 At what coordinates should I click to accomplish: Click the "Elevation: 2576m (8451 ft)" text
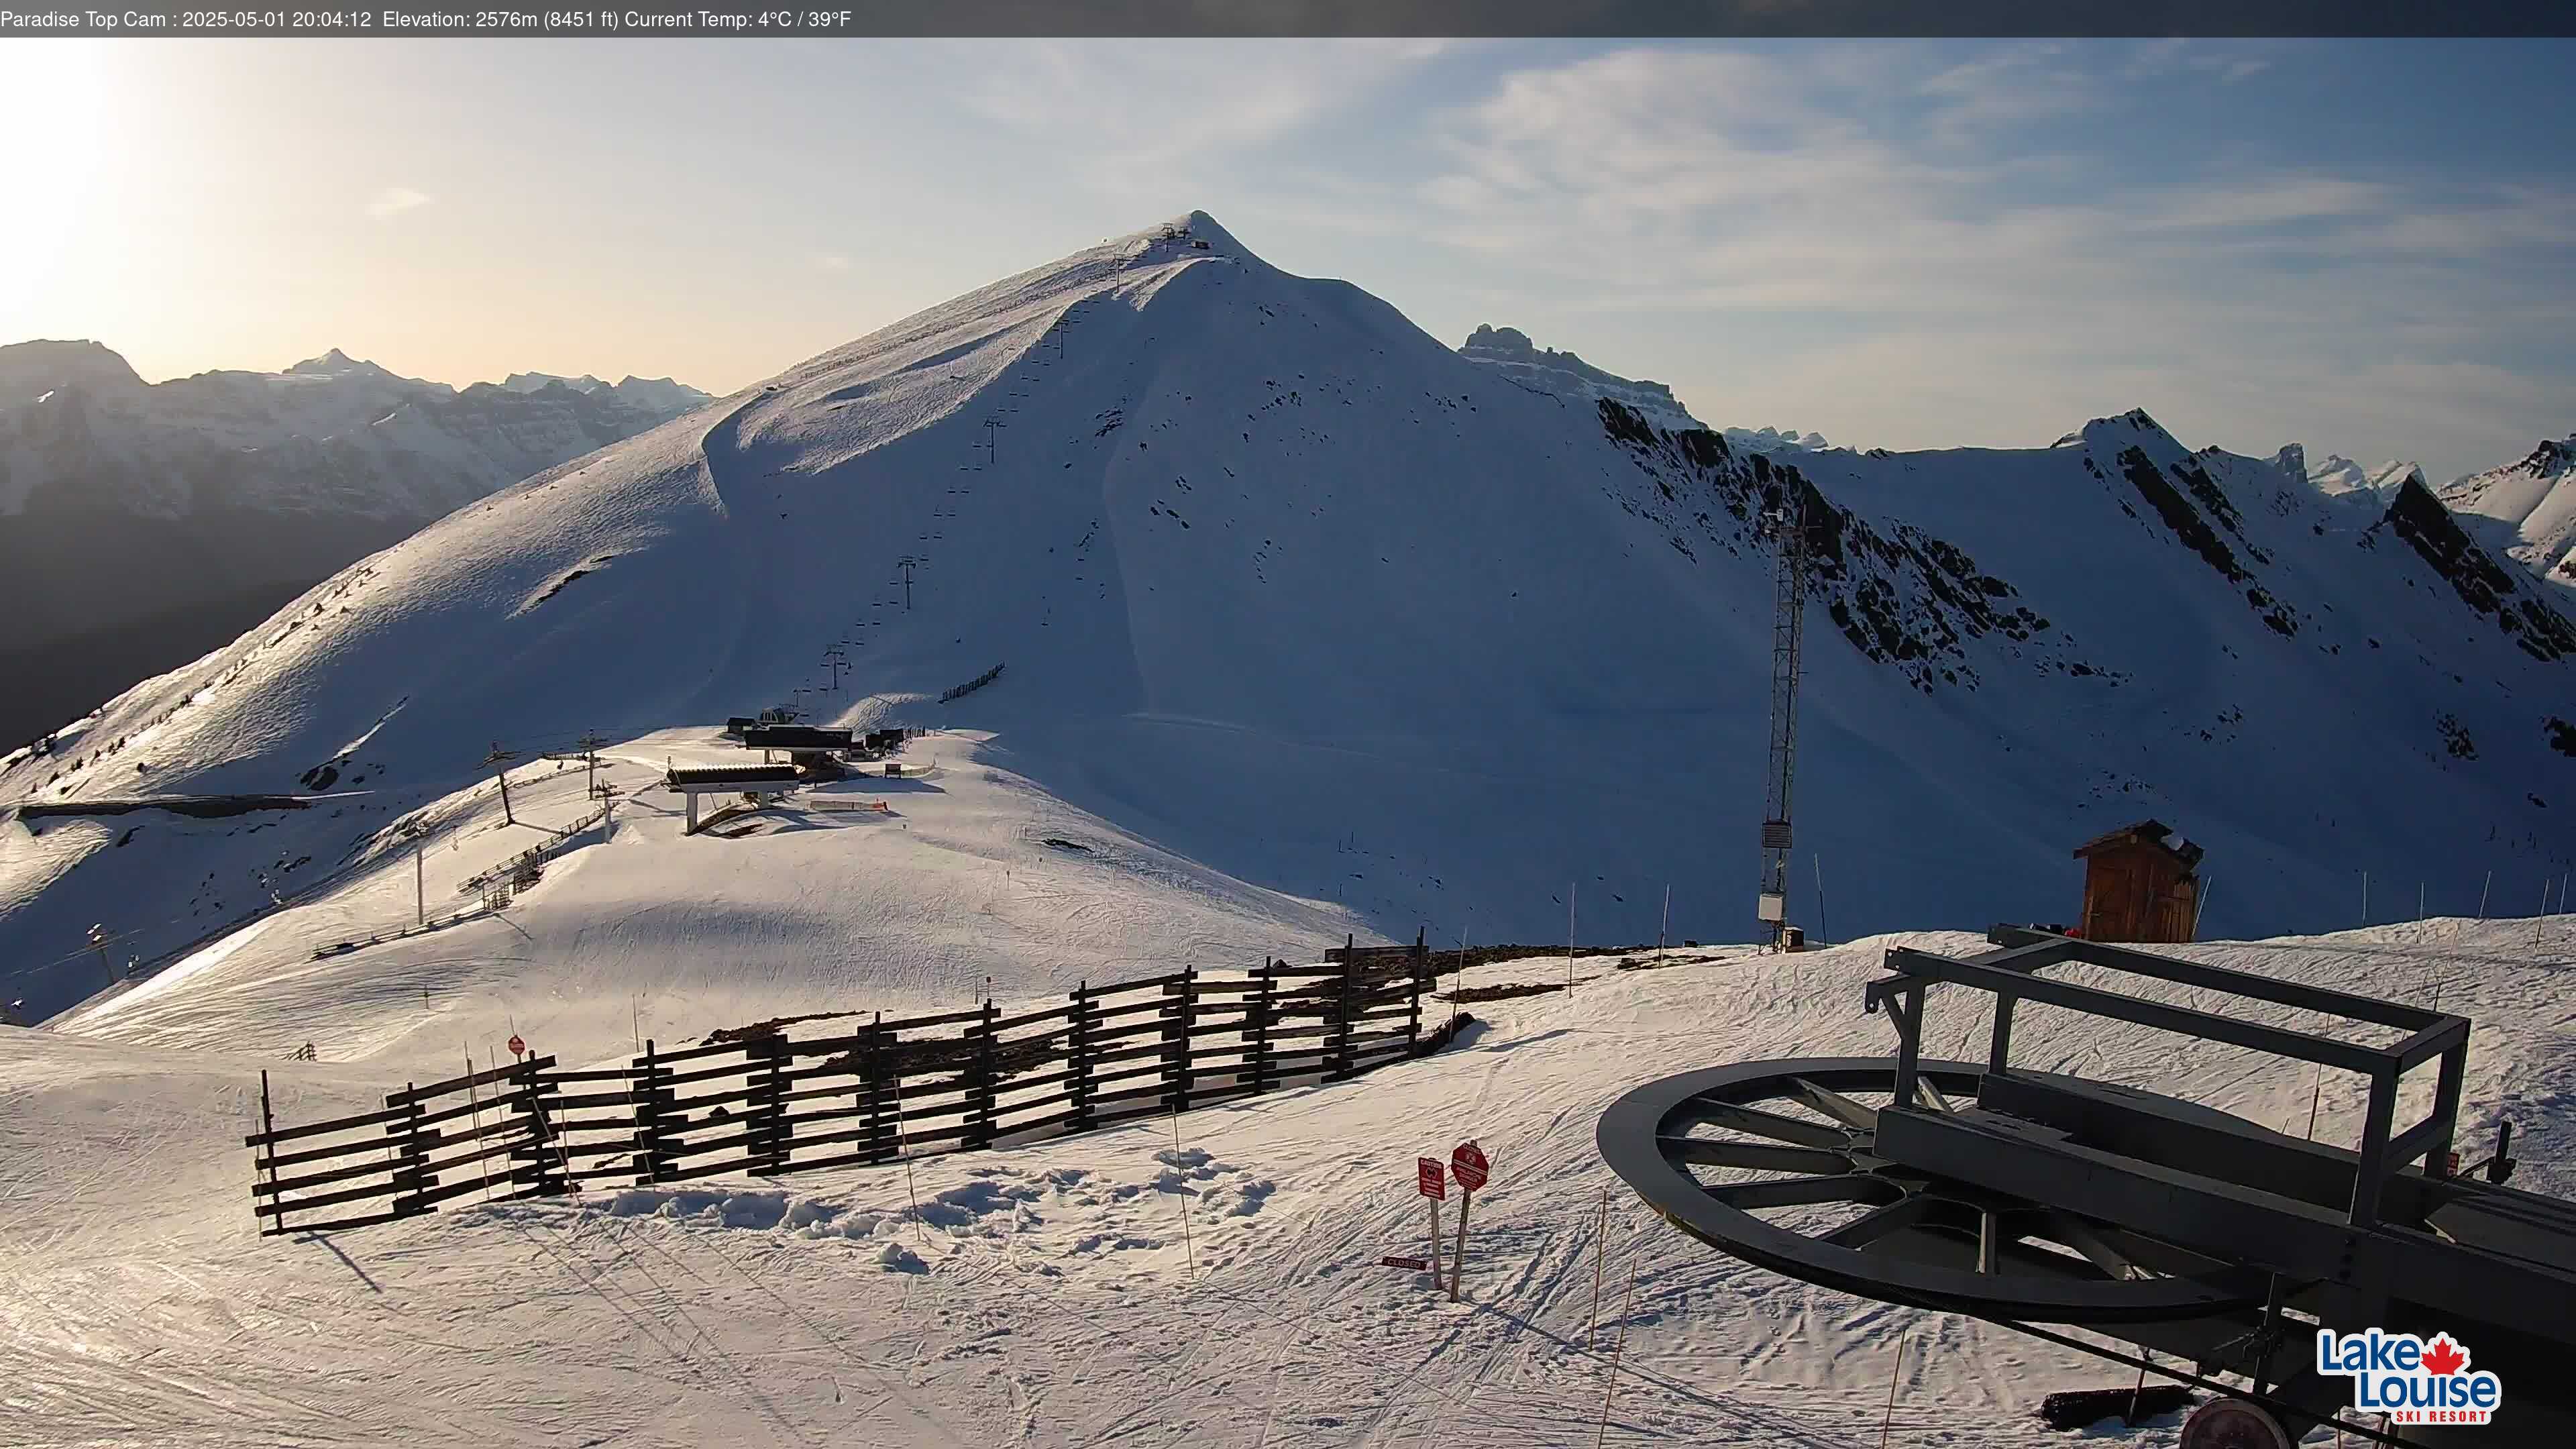tap(501, 19)
